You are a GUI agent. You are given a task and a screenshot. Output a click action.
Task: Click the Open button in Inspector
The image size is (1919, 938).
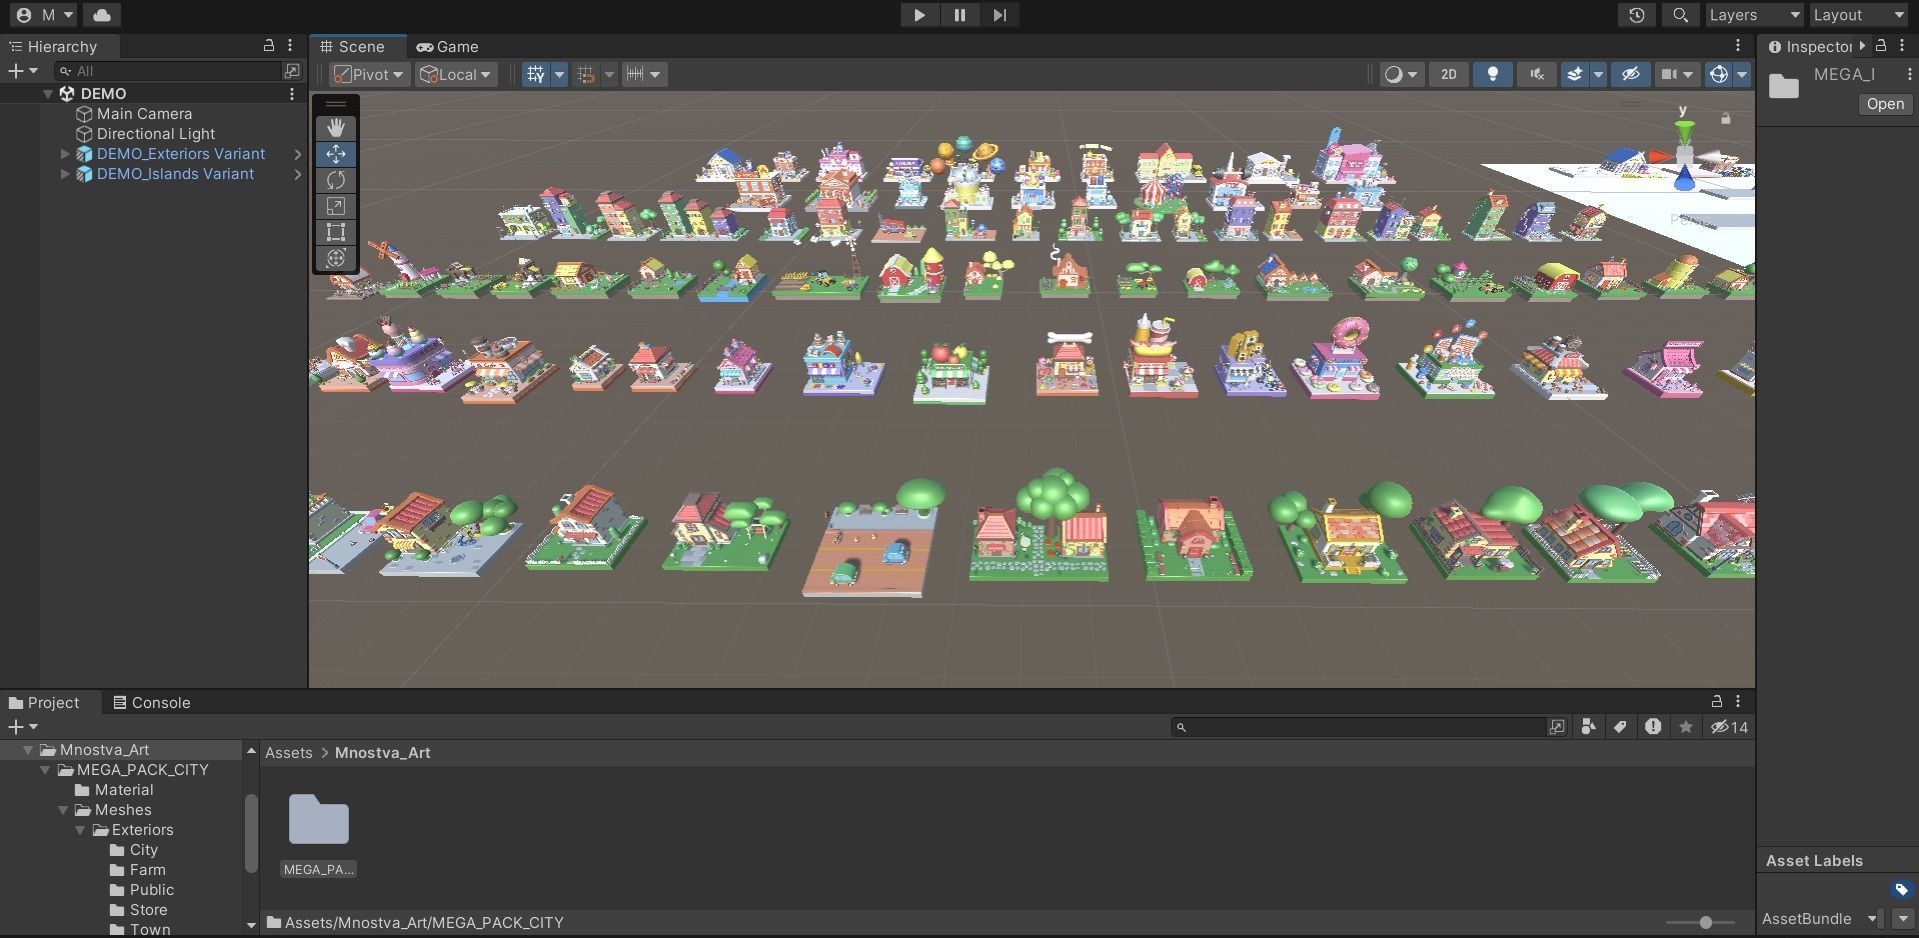coord(1885,104)
